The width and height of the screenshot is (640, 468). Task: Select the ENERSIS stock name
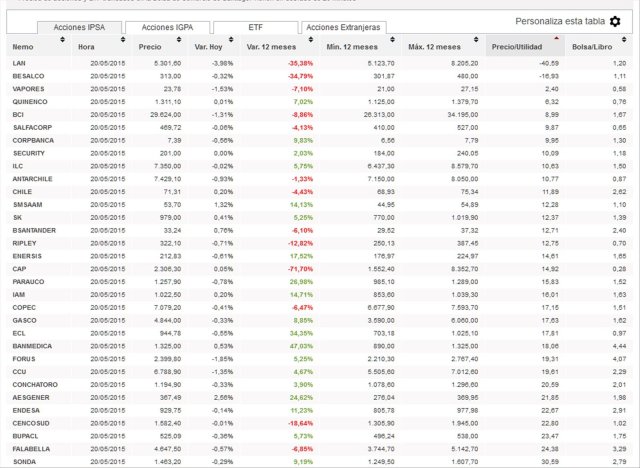(27, 256)
